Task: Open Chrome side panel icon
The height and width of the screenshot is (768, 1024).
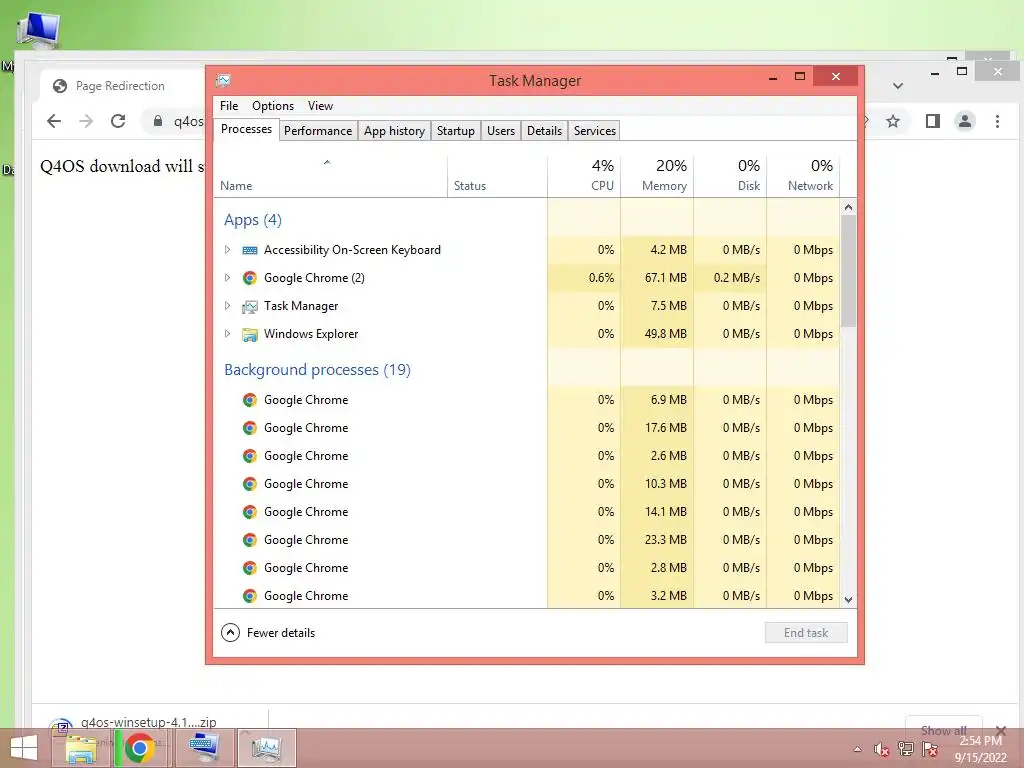Action: point(933,121)
